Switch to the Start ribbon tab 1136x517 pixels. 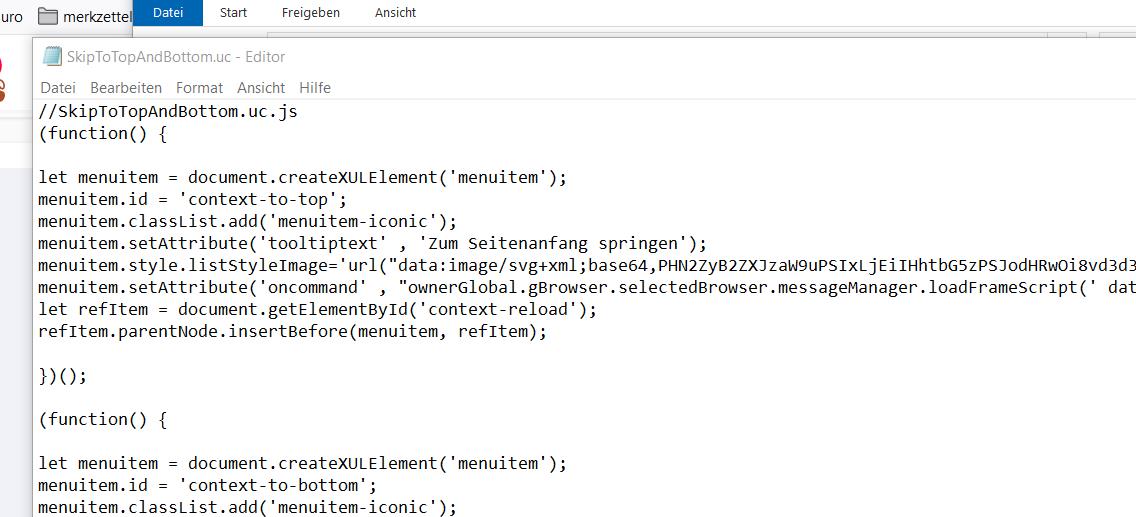tap(234, 13)
